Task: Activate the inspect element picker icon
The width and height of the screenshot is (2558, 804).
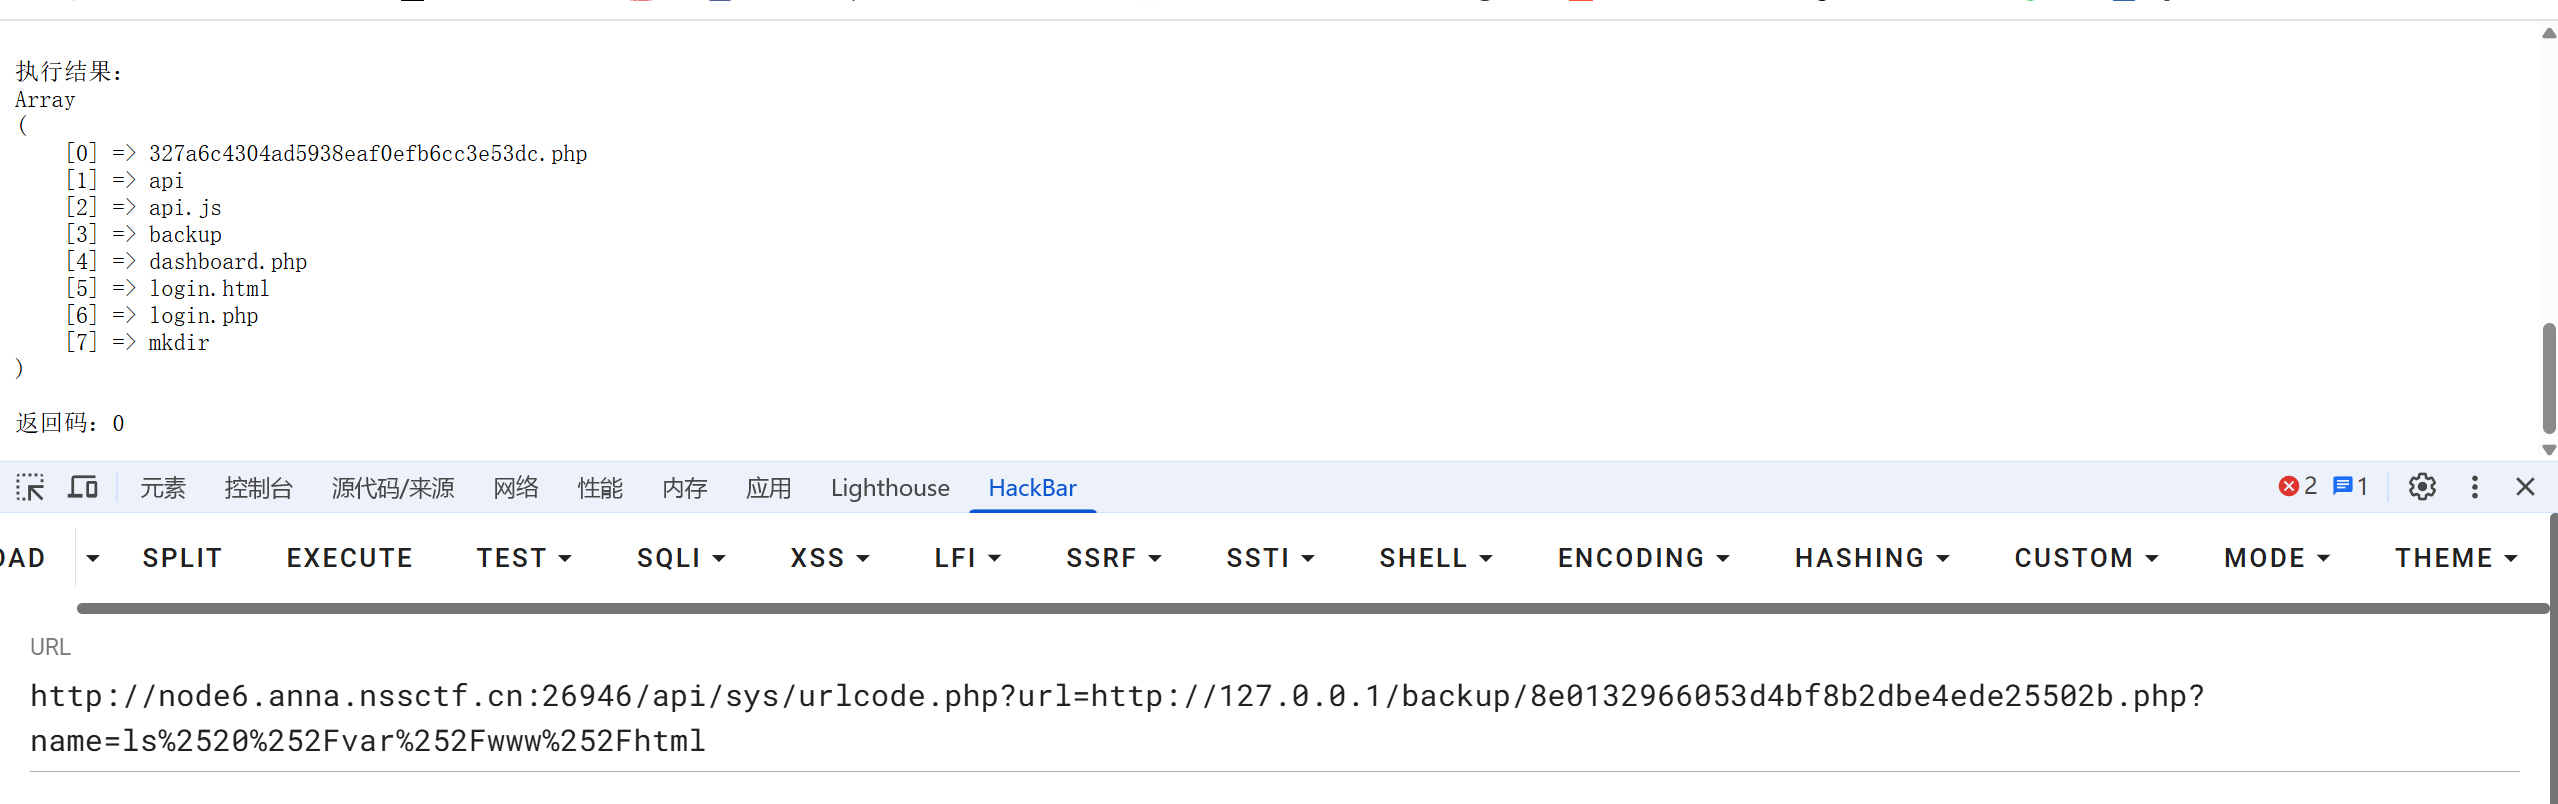Action: [30, 488]
